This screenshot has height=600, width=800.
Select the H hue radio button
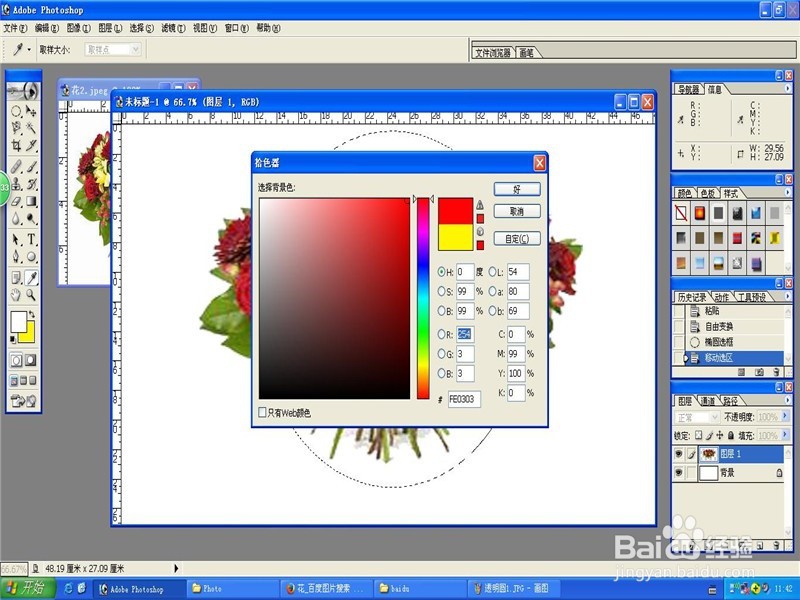pyautogui.click(x=441, y=272)
